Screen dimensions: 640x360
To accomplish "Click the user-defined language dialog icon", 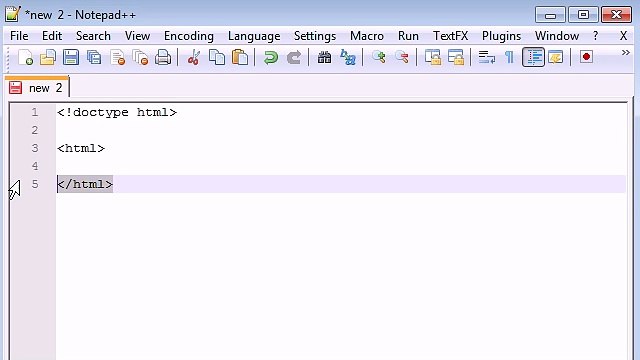I will pos(556,57).
